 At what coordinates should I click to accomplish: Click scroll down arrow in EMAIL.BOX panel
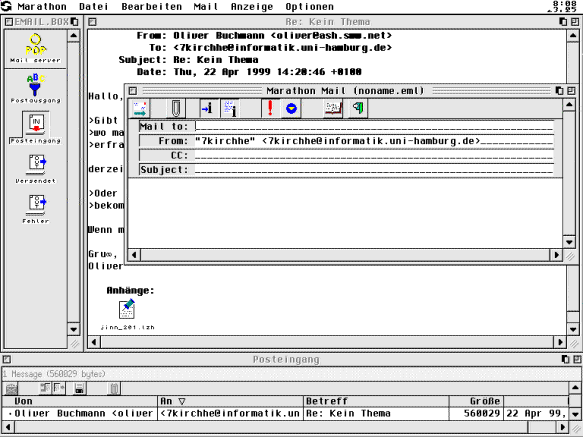[73, 330]
